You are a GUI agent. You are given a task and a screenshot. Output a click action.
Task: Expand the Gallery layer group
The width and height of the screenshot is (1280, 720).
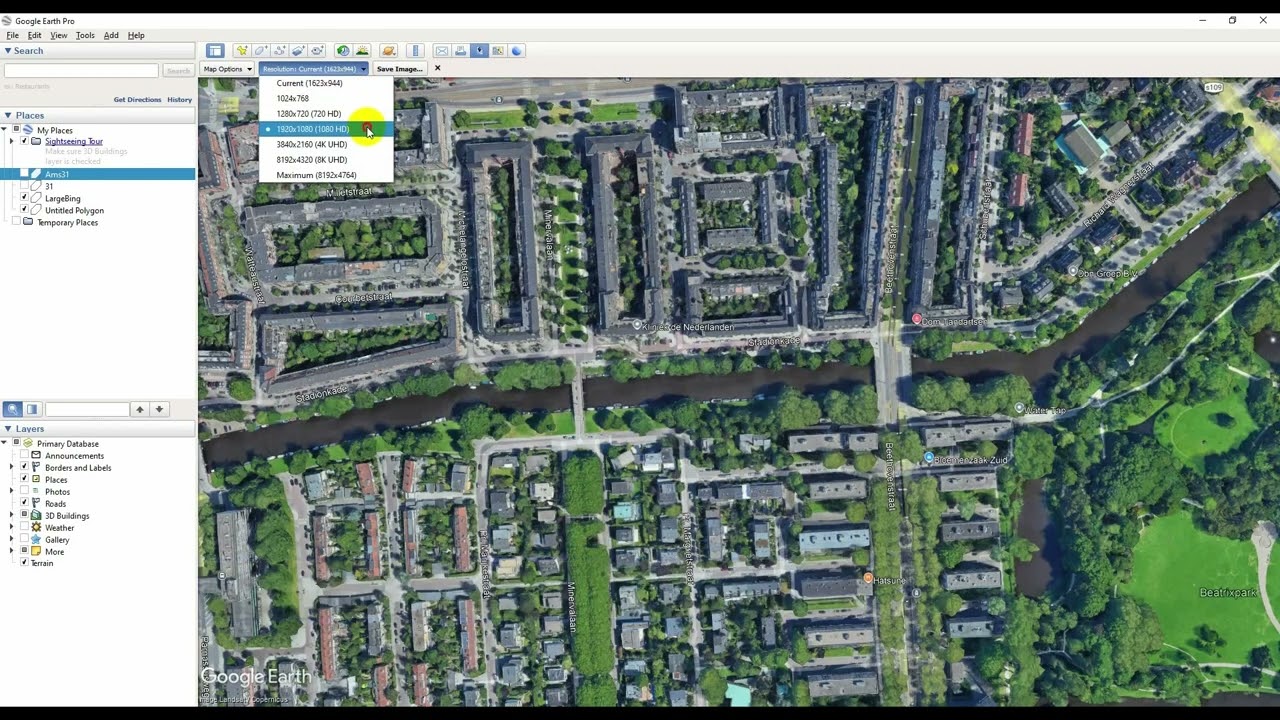point(12,539)
